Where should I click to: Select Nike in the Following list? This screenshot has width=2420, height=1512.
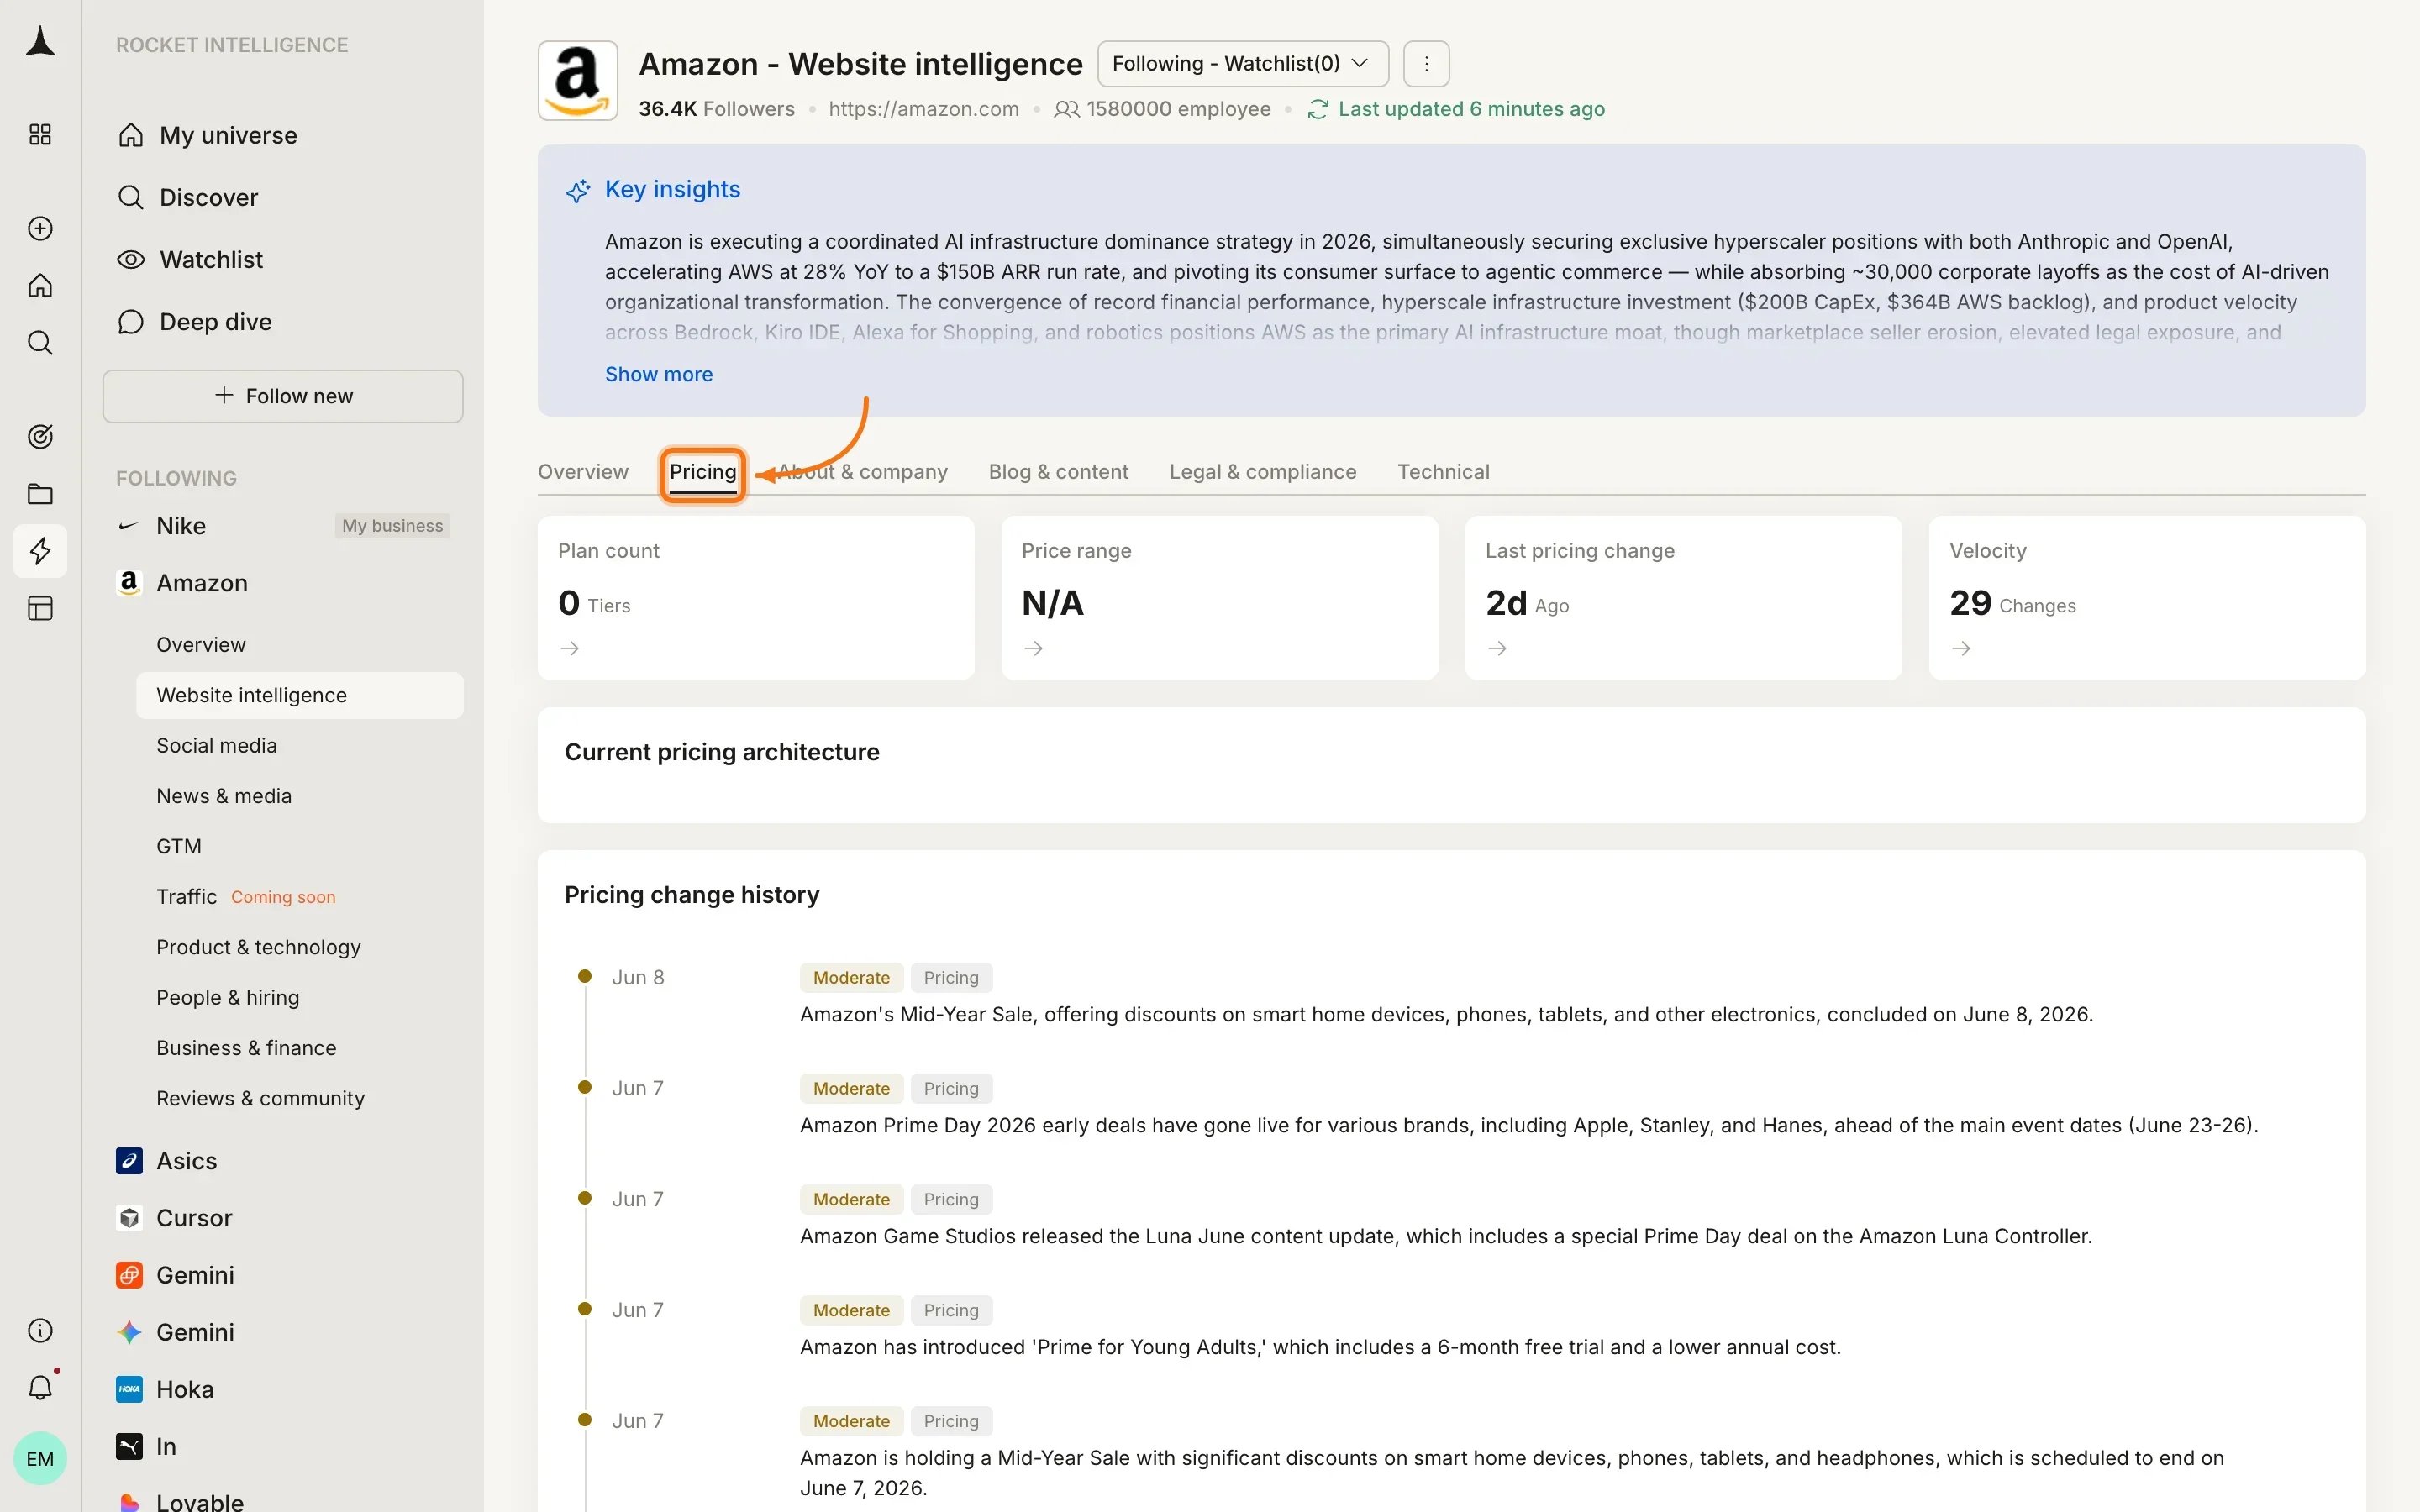[181, 526]
